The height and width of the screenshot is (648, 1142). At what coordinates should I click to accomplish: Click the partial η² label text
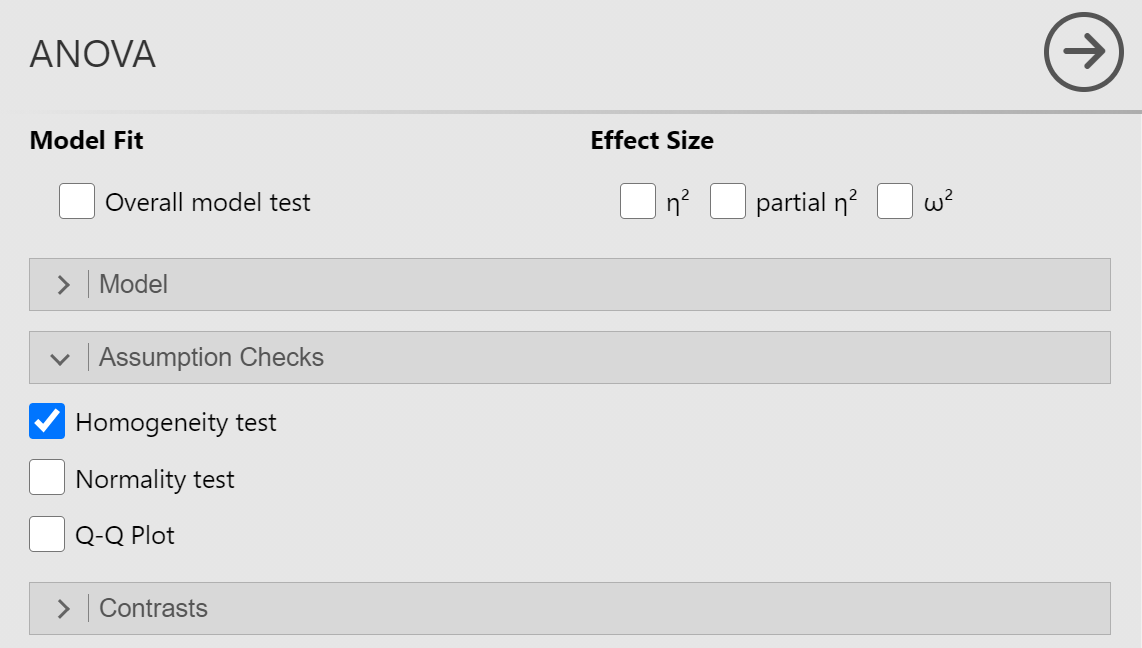(806, 202)
